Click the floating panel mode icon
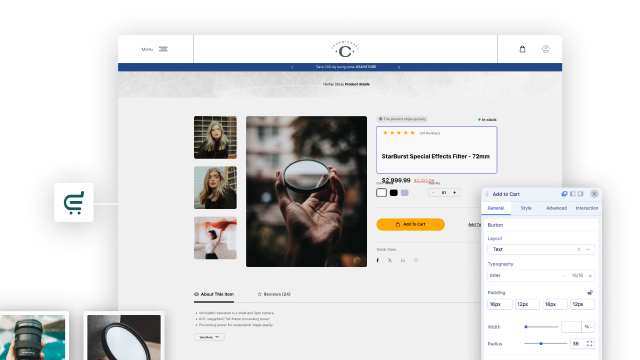Screen dimensions: 640x360 tap(564, 194)
